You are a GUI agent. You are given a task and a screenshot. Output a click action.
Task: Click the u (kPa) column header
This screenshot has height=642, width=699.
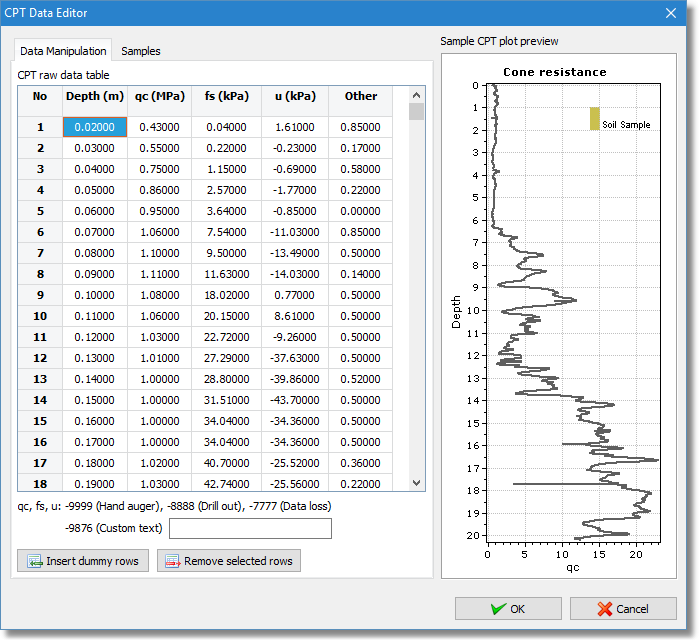coord(295,97)
